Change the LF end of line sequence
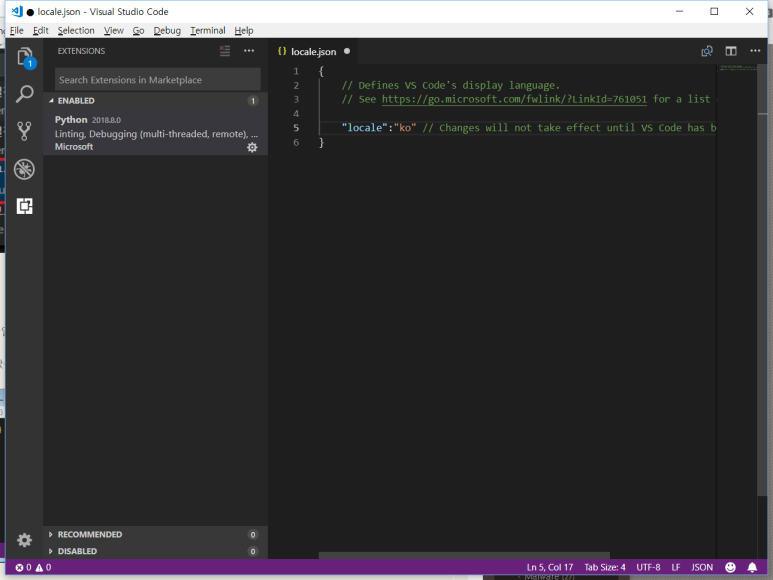Viewport: 773px width, 580px height. click(676, 567)
